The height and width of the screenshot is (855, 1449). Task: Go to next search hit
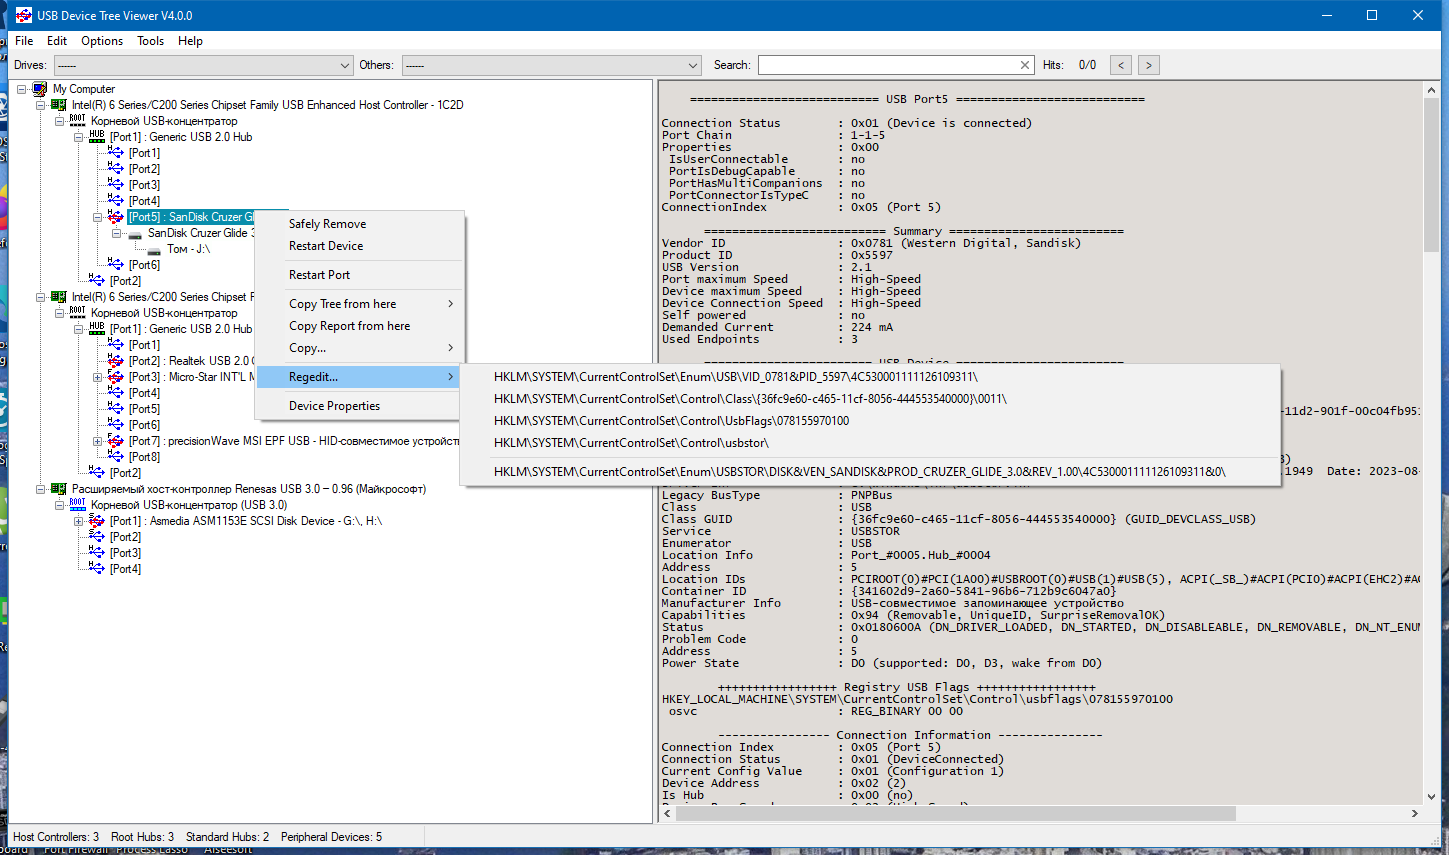1149,65
